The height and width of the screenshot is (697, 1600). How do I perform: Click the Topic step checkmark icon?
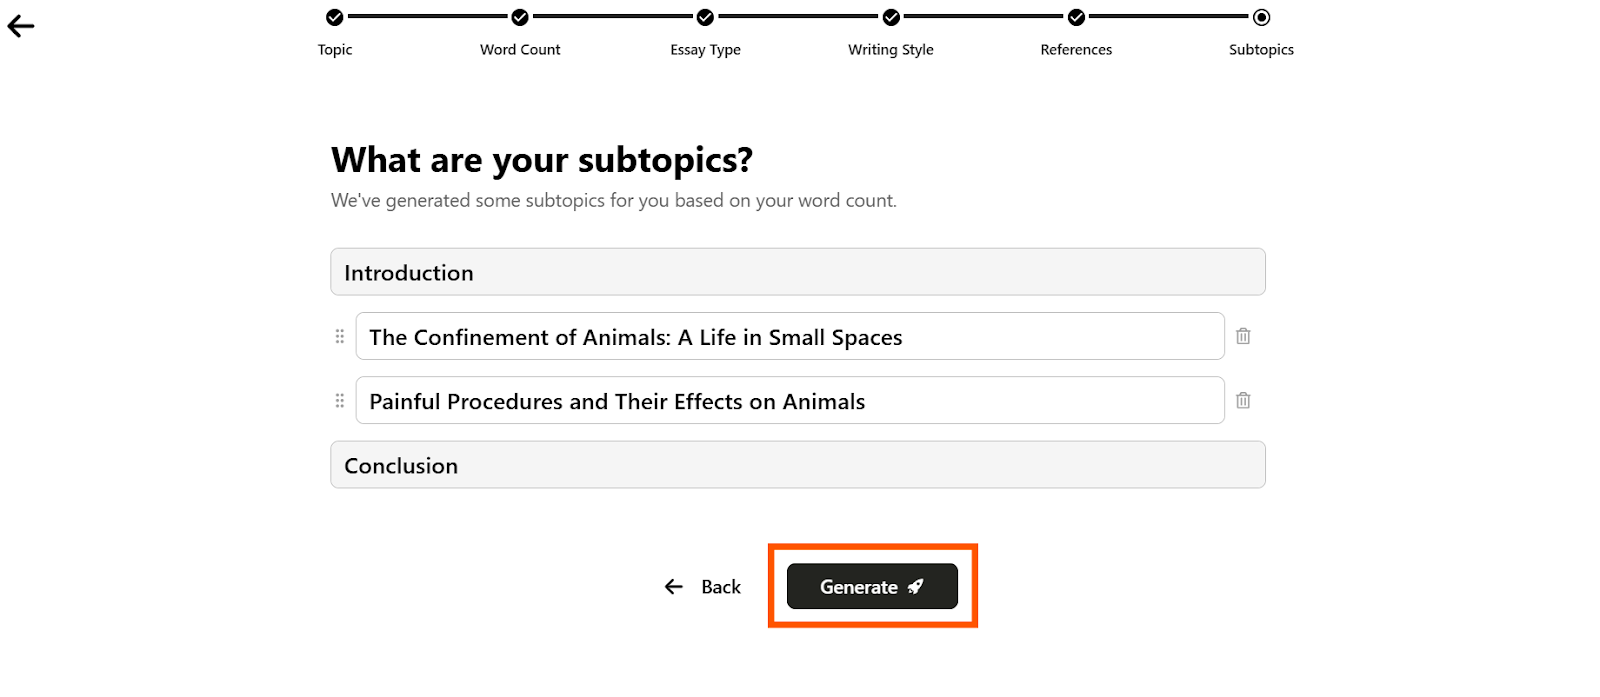335,17
